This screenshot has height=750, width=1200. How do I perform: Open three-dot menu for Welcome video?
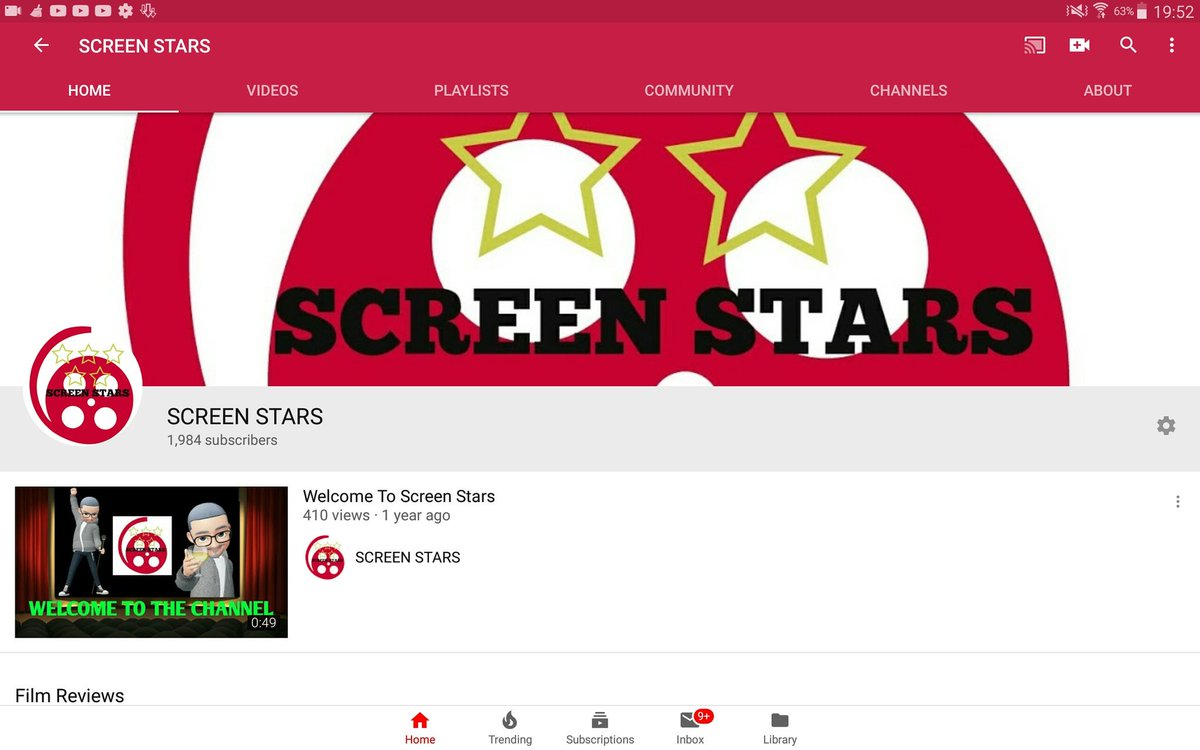[x=1177, y=502]
